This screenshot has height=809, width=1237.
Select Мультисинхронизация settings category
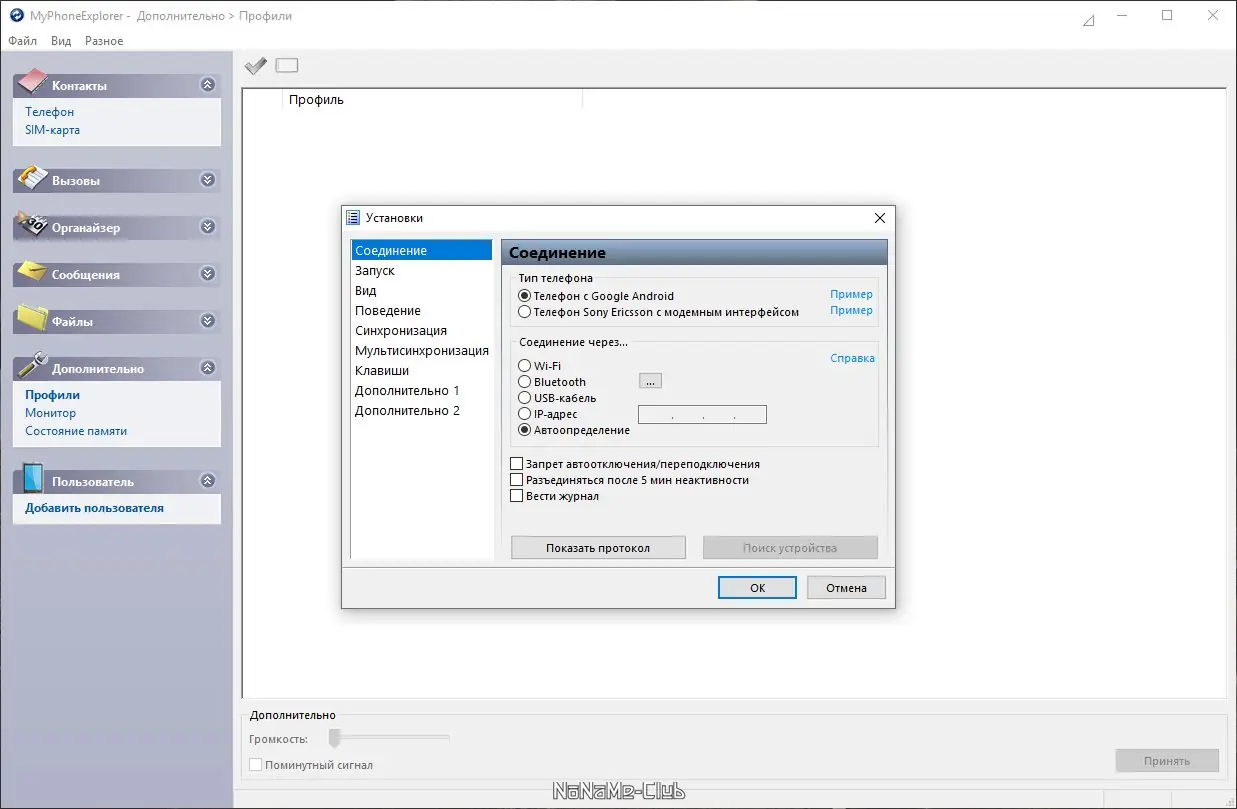tap(421, 350)
